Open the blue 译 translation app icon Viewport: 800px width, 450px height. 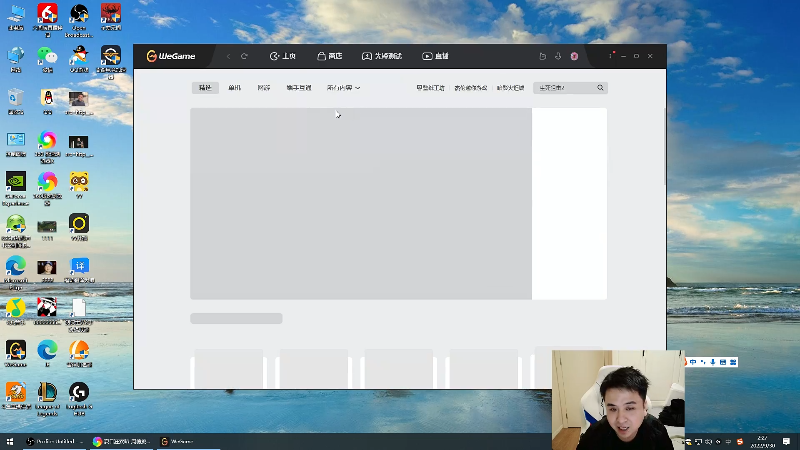(79, 270)
